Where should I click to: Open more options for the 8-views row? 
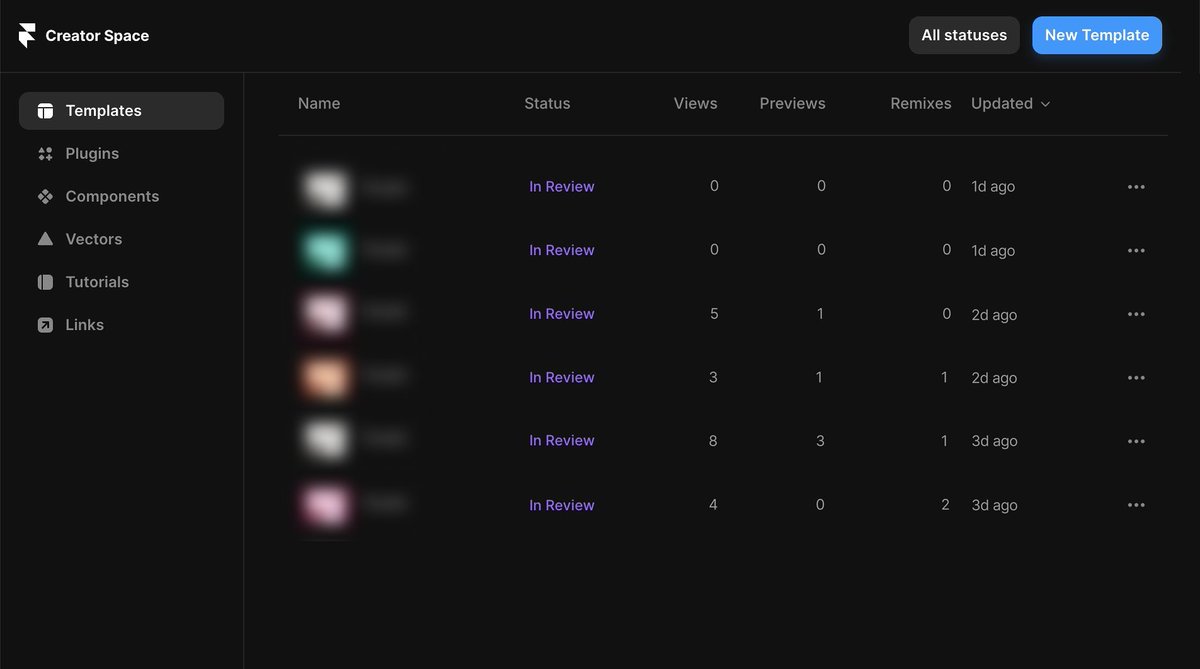coord(1136,441)
